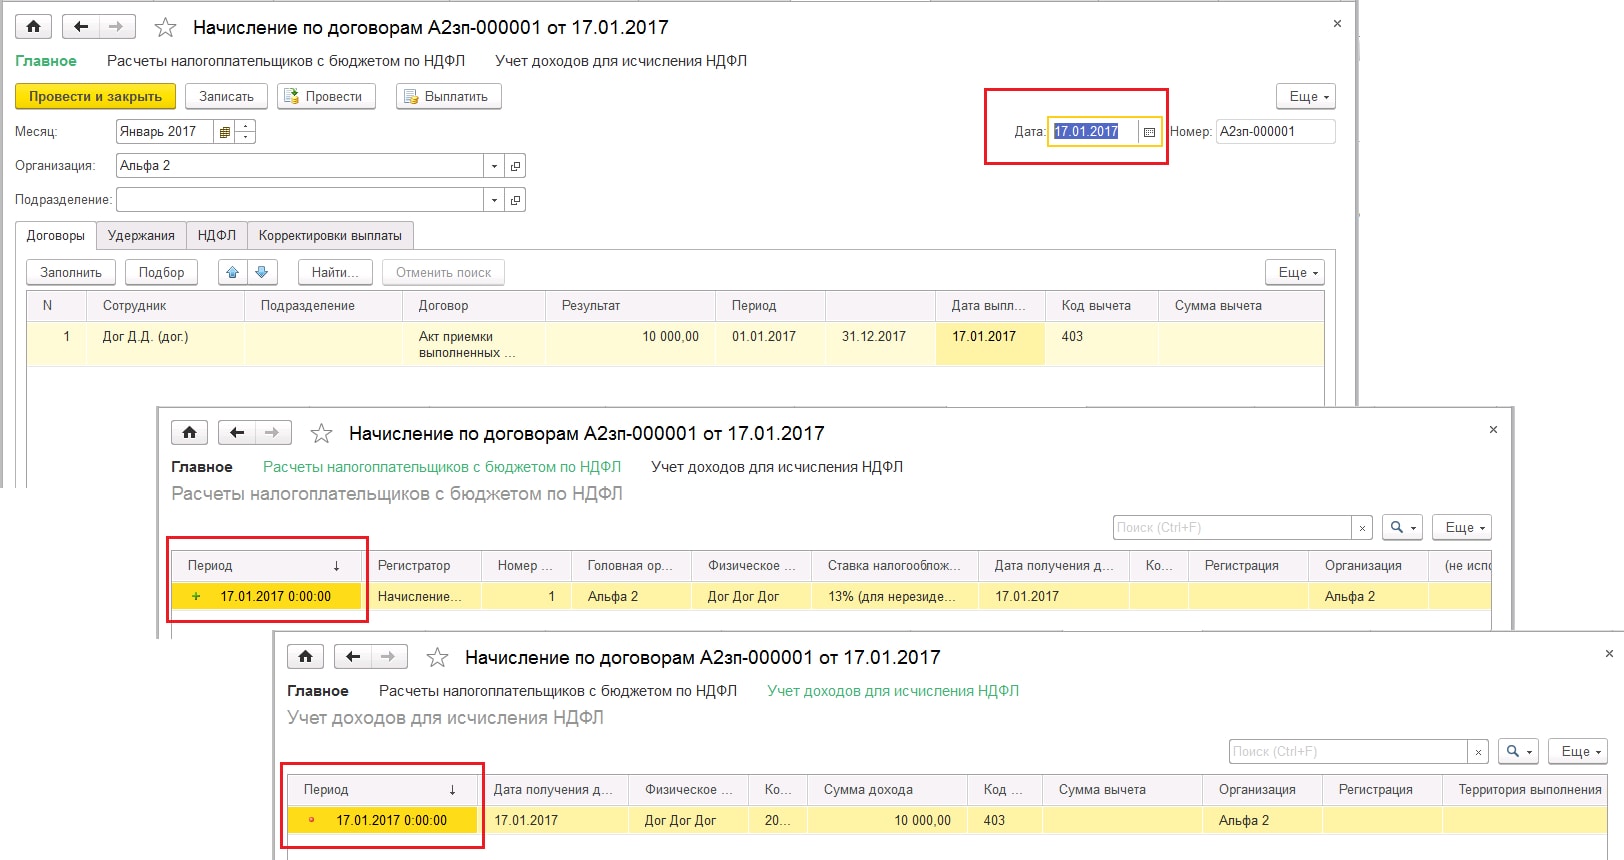Click search field in bottom window
The width and height of the screenshot is (1624, 860).
[1348, 751]
